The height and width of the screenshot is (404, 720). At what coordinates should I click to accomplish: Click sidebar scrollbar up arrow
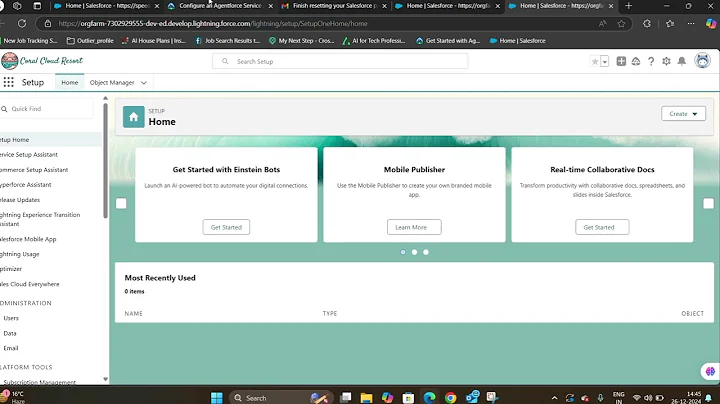pos(106,98)
